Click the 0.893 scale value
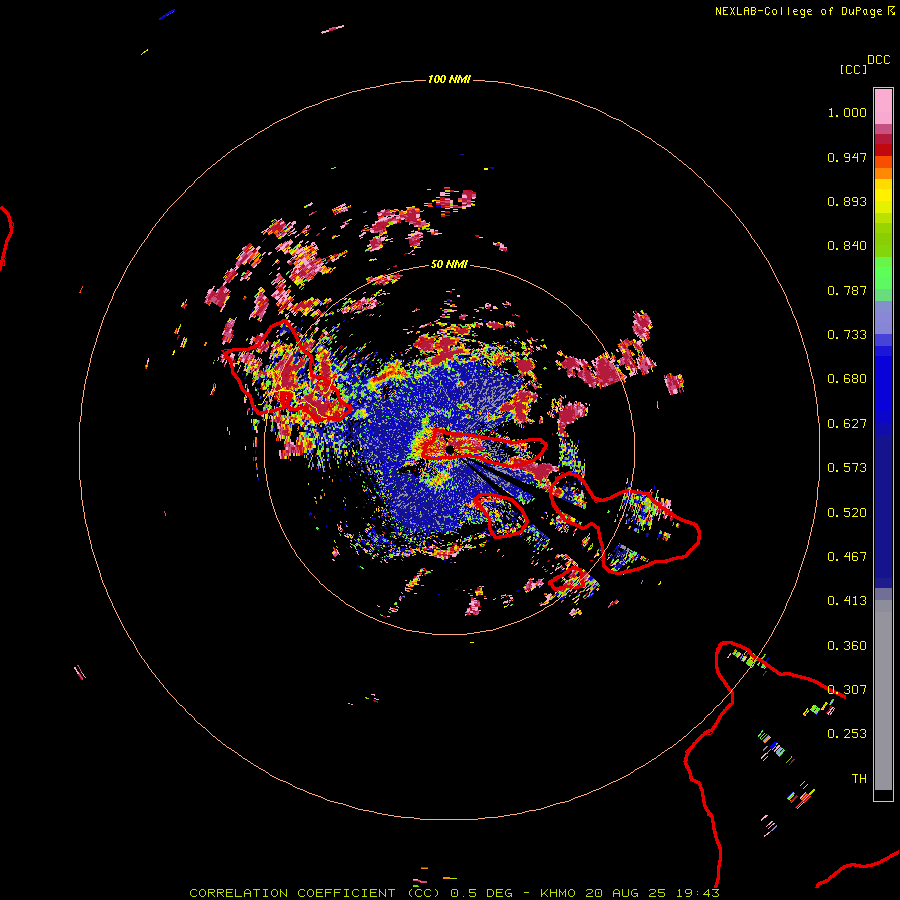The image size is (900, 900). 847,201
